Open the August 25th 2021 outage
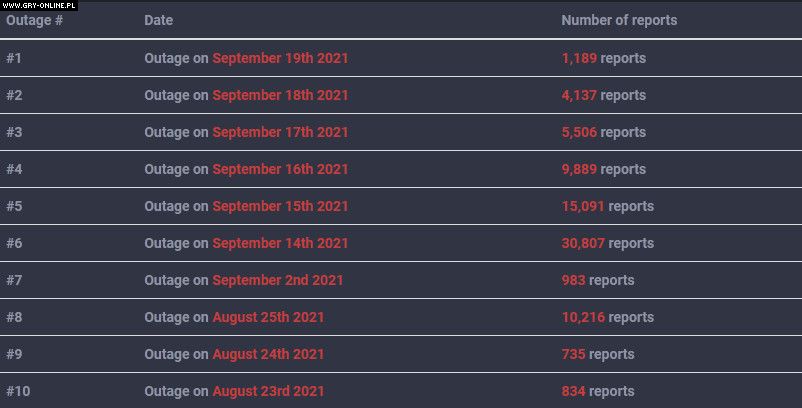 [268, 317]
